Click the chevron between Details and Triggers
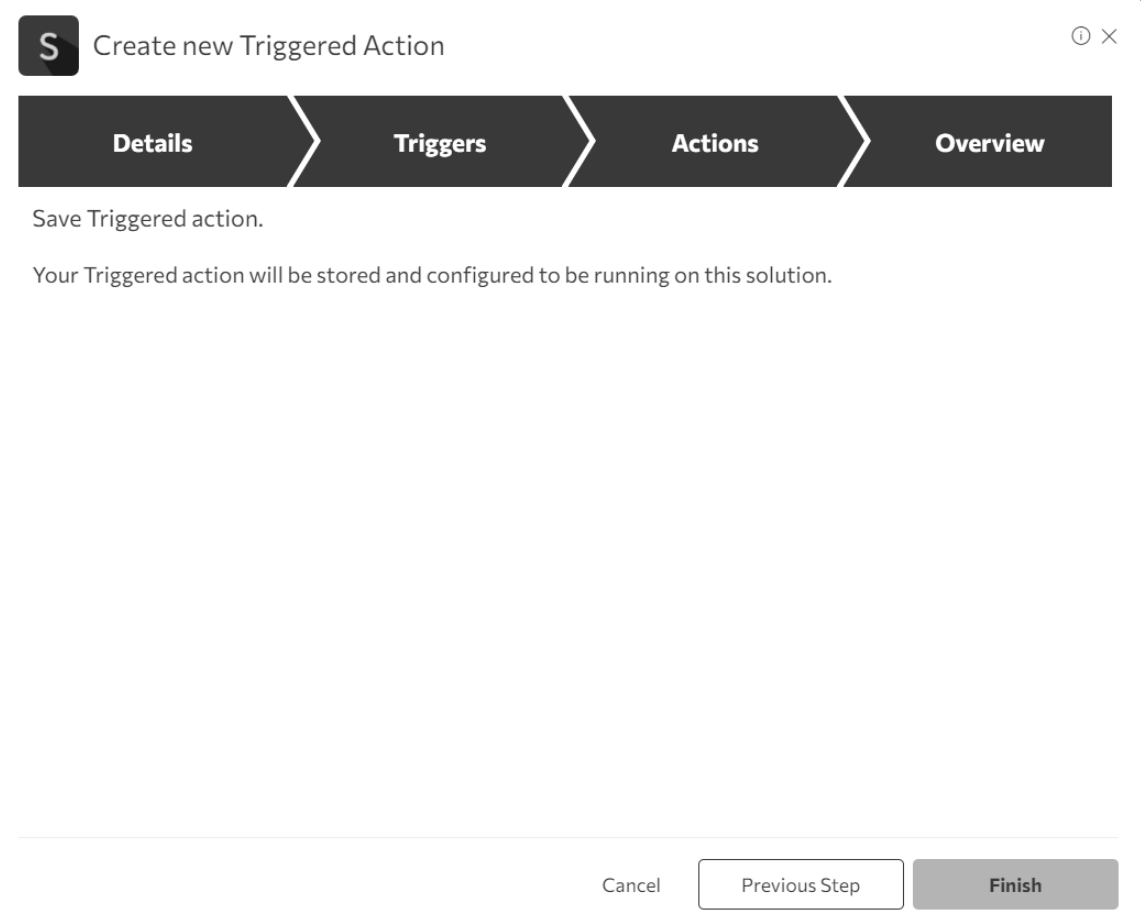The height and width of the screenshot is (919, 1141). [x=304, y=142]
